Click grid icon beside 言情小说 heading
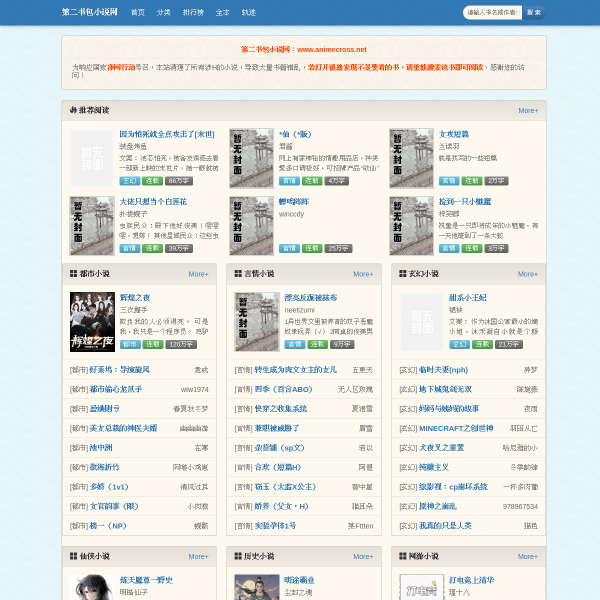 tap(238, 274)
